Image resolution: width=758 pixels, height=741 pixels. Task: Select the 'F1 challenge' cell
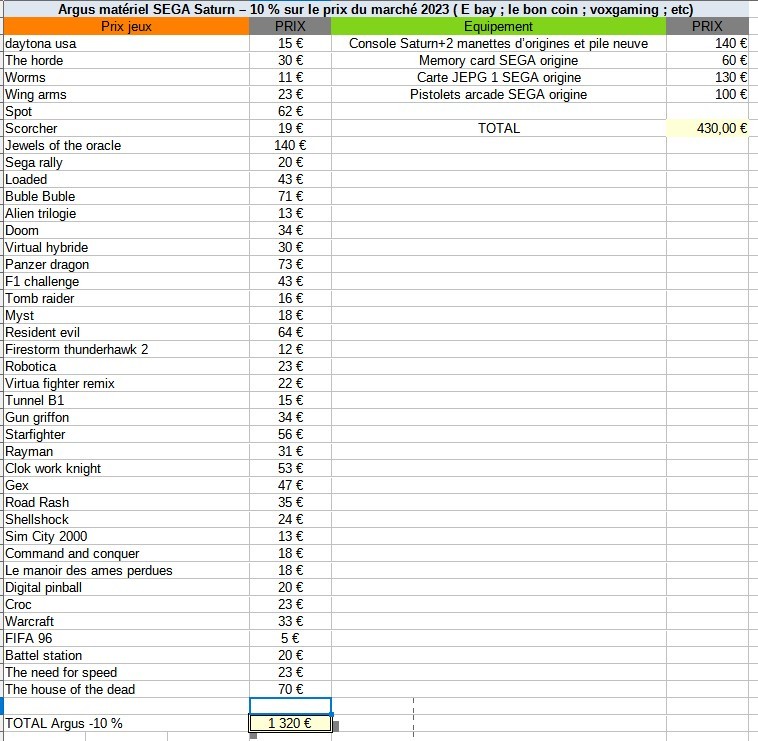[x=126, y=281]
